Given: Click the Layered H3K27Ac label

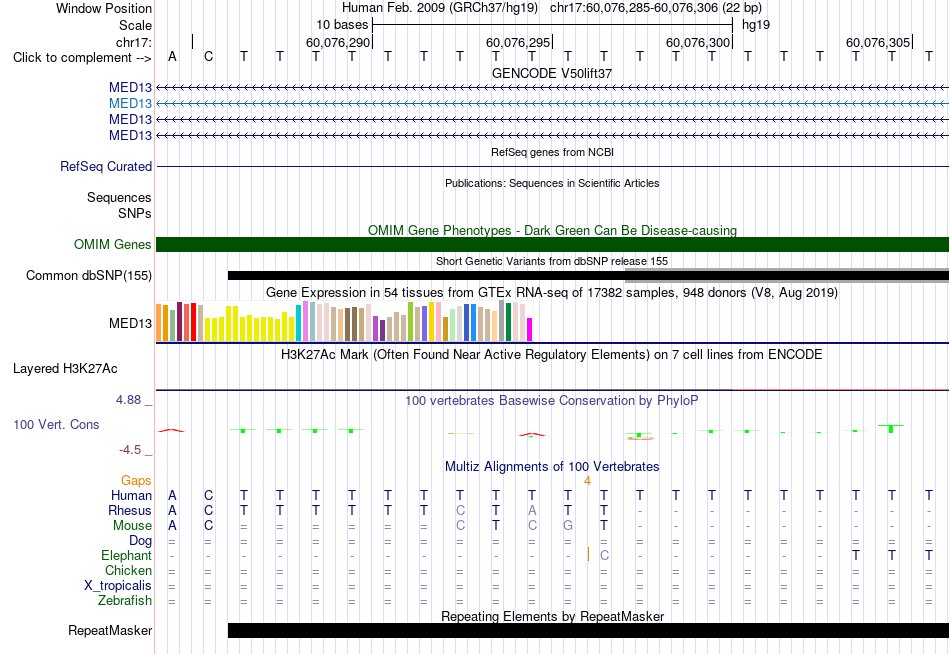Looking at the screenshot, I should click(65, 369).
